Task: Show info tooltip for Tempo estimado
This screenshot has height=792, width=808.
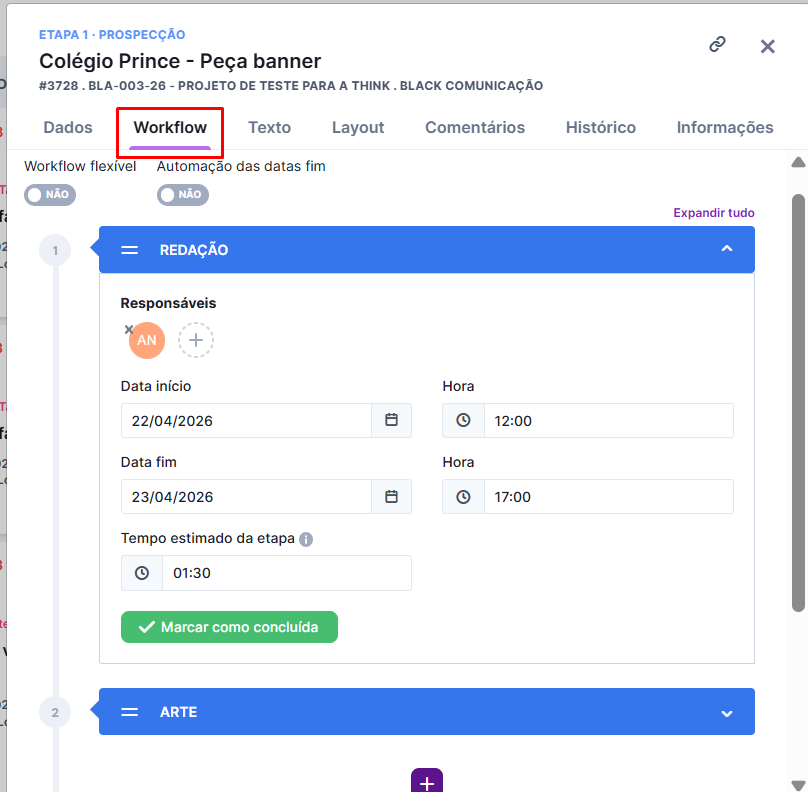Action: (x=306, y=539)
